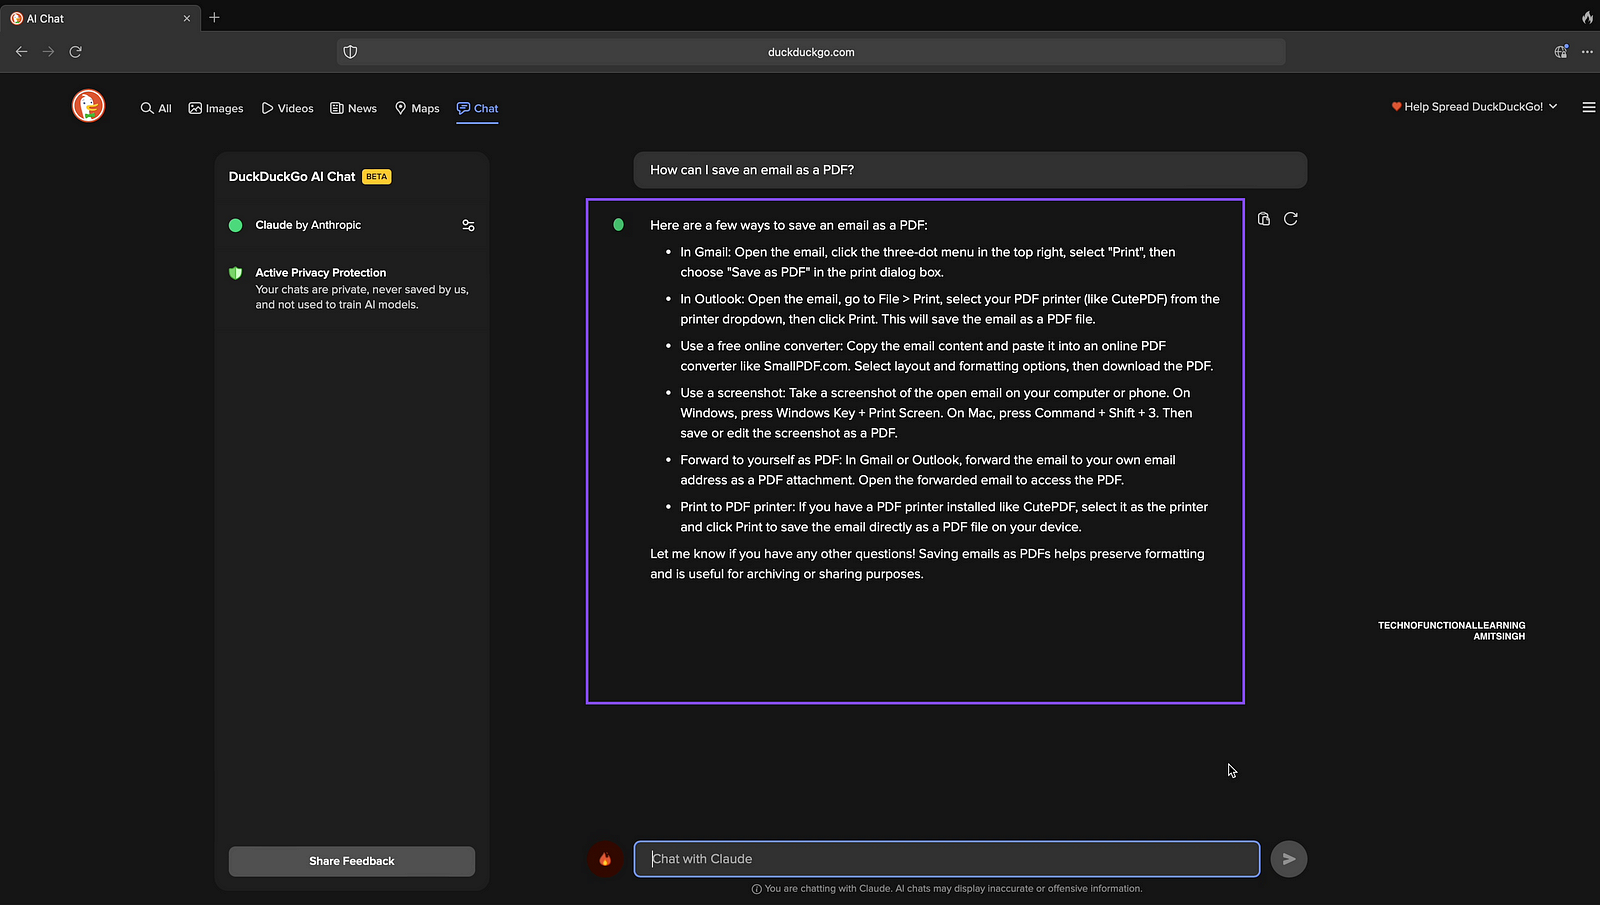This screenshot has width=1600, height=905.
Task: Open the hamburger side menu
Action: (x=1588, y=108)
